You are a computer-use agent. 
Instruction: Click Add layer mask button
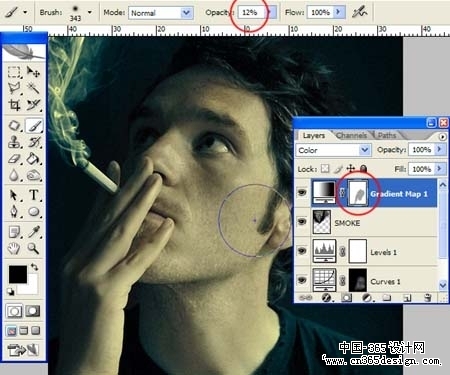346,297
